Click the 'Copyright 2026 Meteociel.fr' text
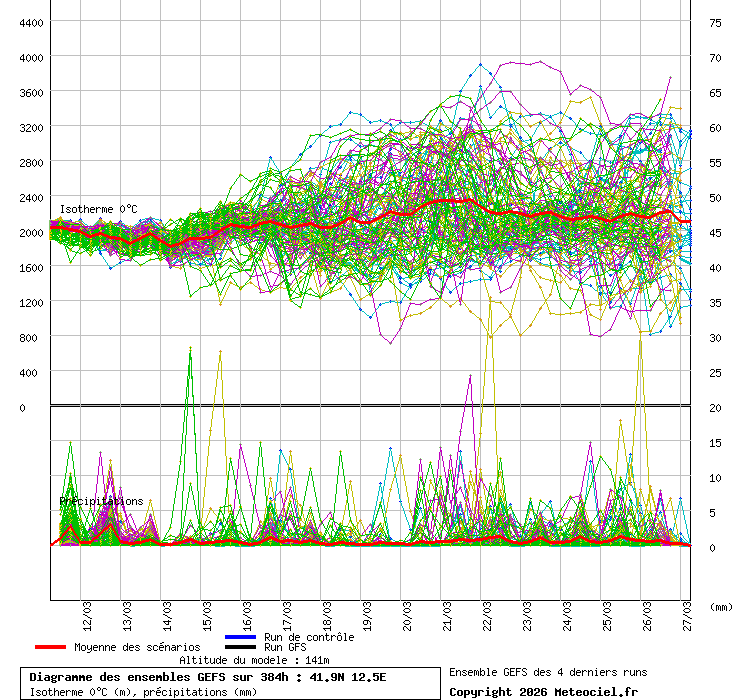 point(543,691)
